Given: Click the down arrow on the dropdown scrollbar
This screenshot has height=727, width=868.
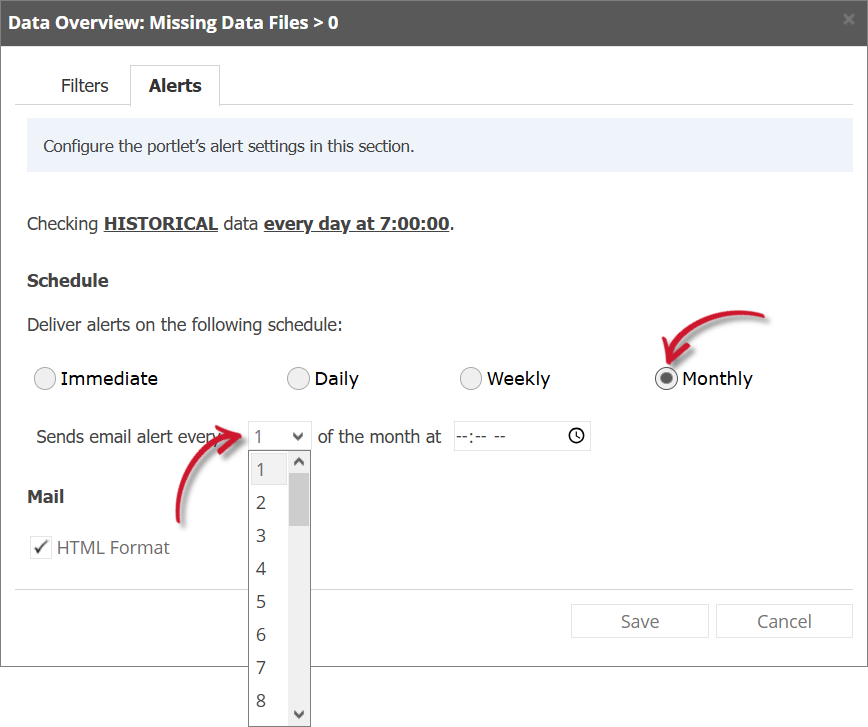Looking at the screenshot, I should [299, 714].
